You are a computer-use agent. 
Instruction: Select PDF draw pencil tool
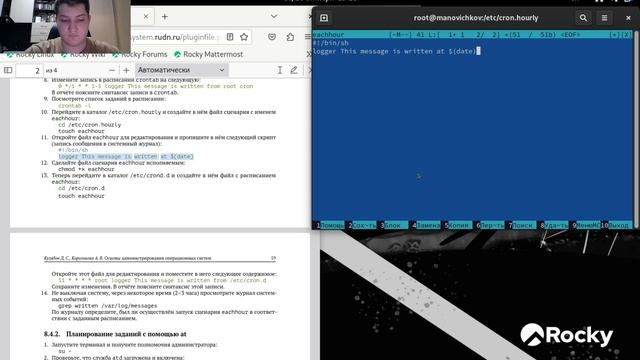point(294,70)
